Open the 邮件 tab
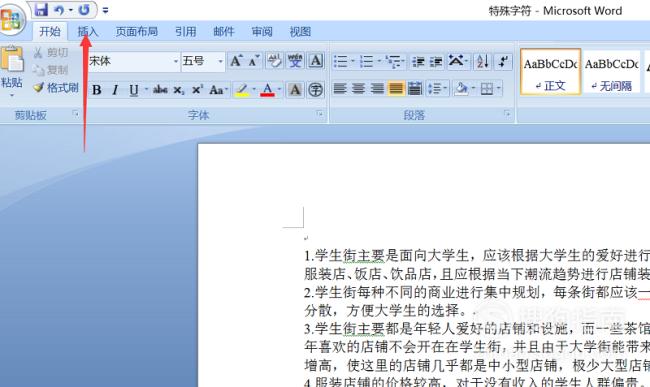 tap(224, 31)
